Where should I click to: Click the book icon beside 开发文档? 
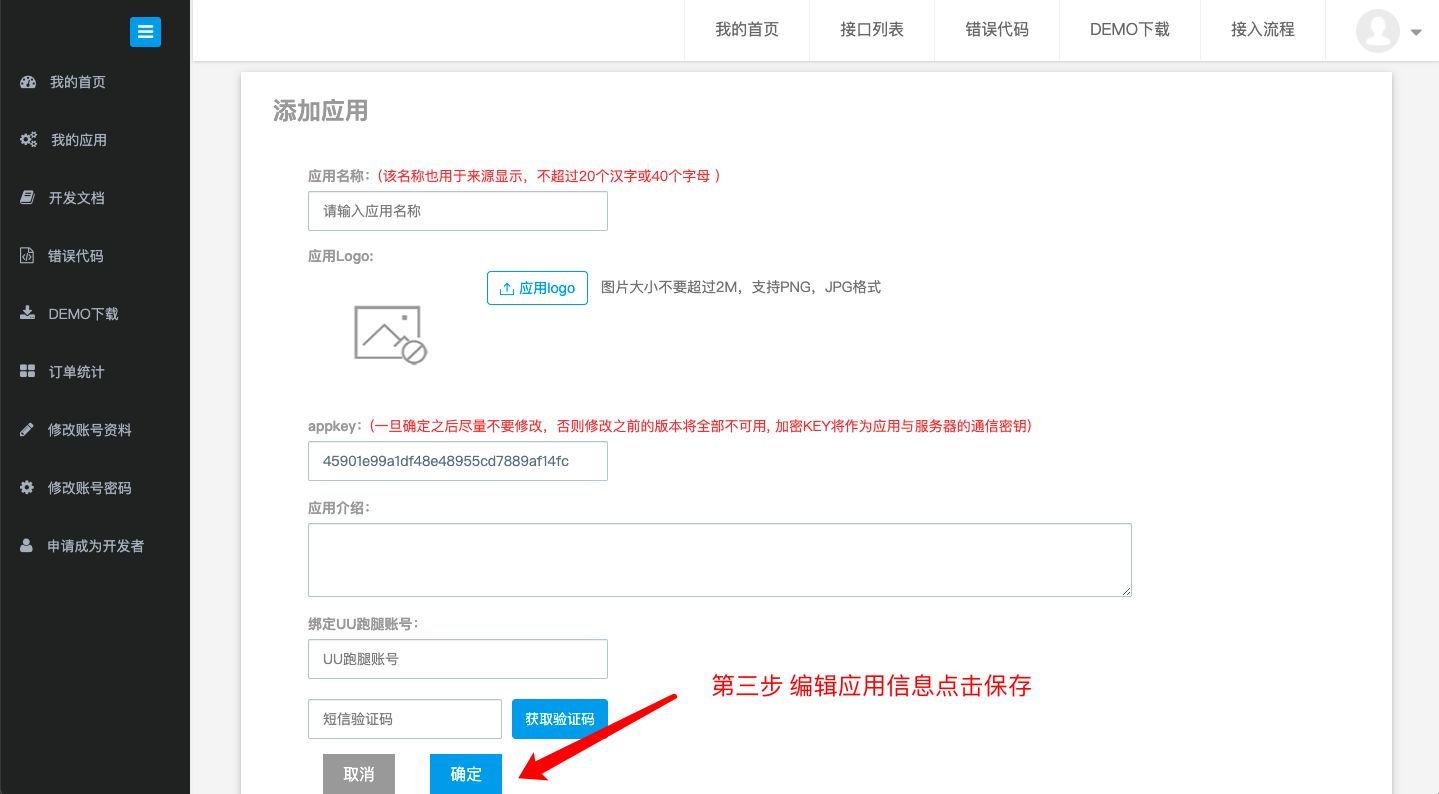[x=28, y=198]
